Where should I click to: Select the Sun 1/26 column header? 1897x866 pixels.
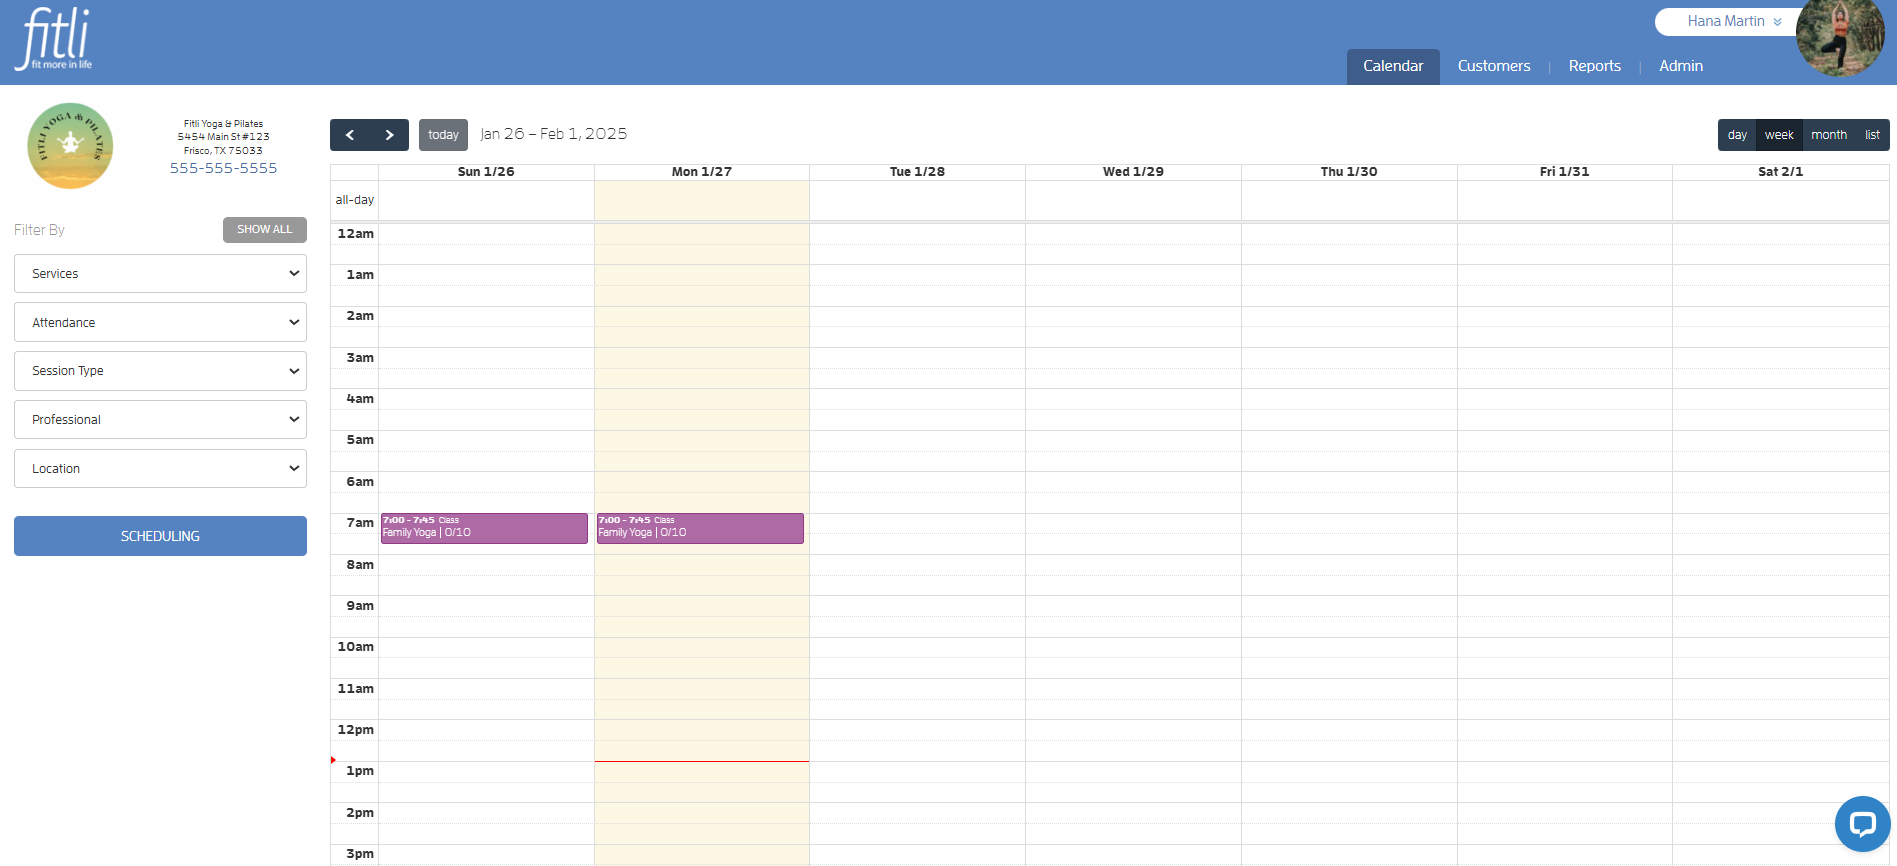(486, 172)
